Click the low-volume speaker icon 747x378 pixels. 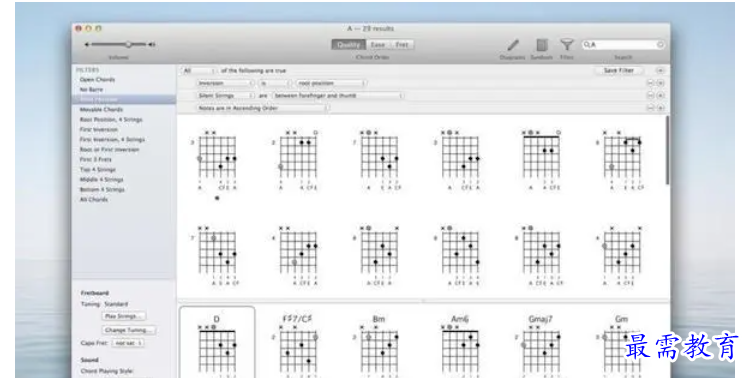click(x=87, y=45)
